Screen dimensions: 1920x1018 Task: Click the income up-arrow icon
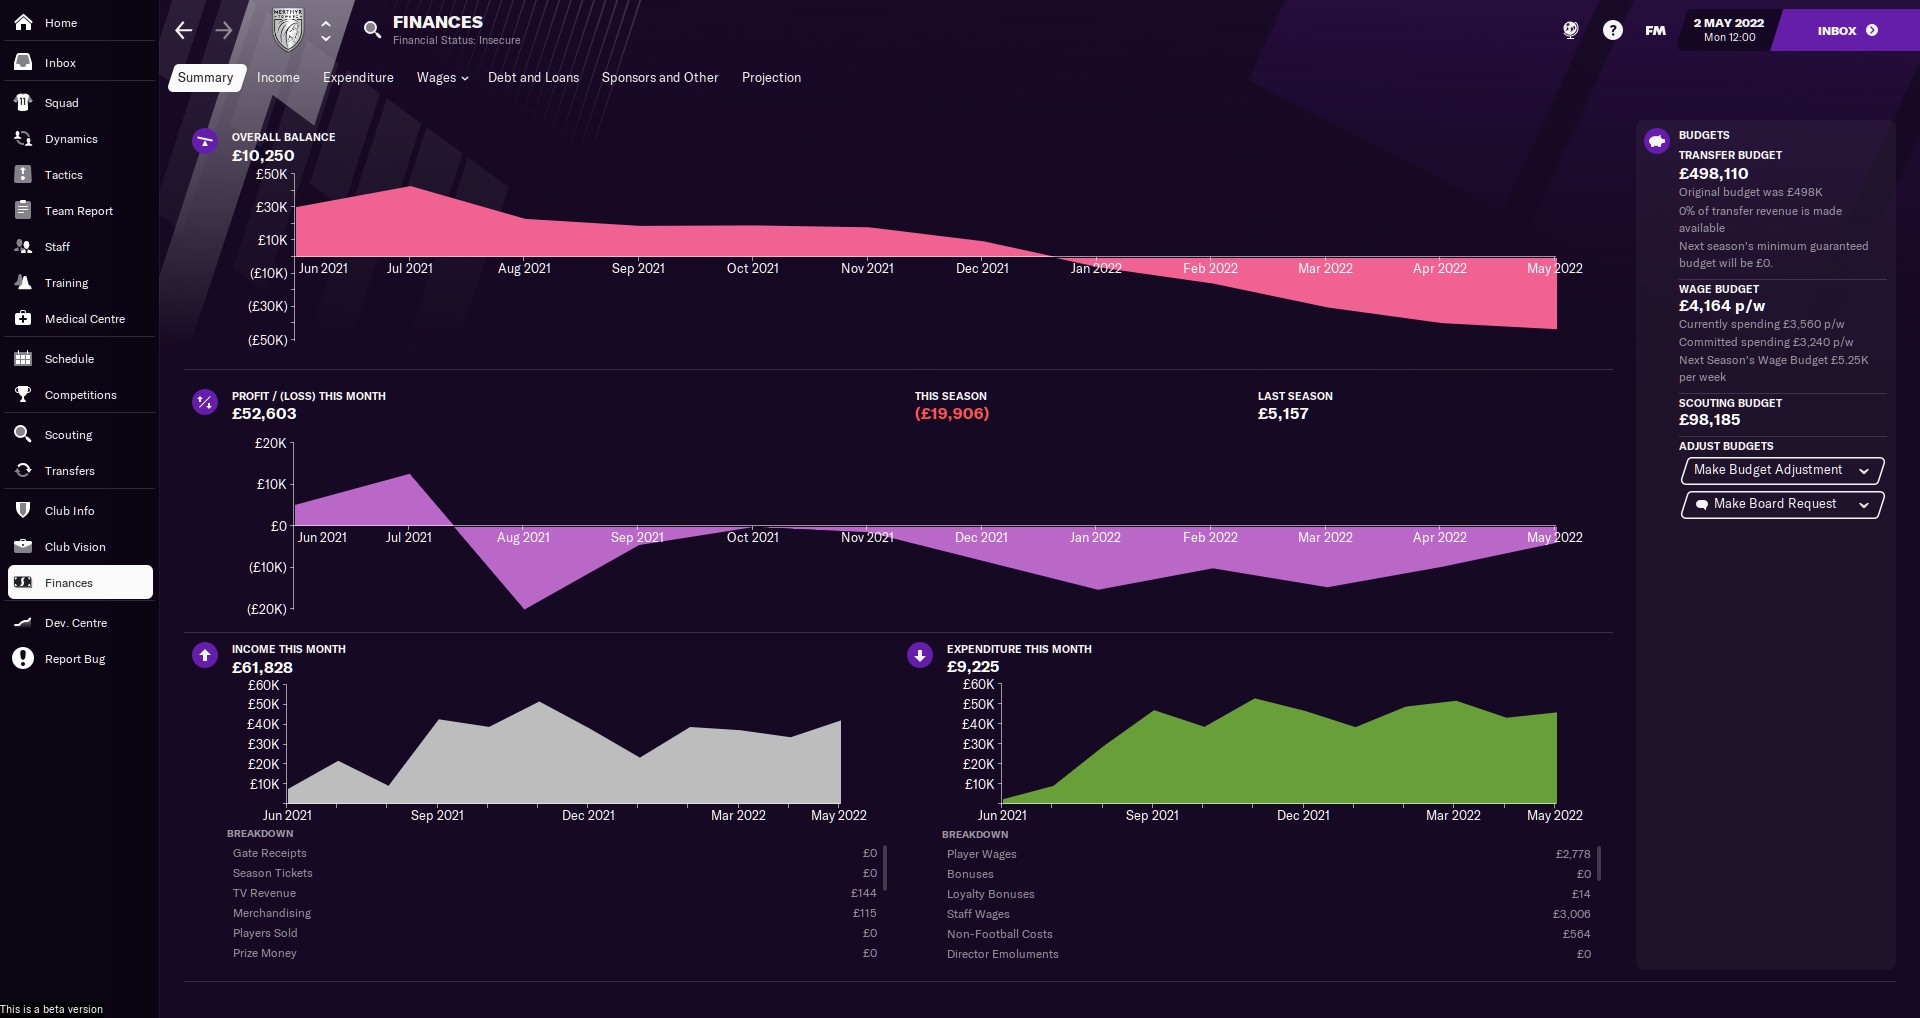tap(205, 655)
